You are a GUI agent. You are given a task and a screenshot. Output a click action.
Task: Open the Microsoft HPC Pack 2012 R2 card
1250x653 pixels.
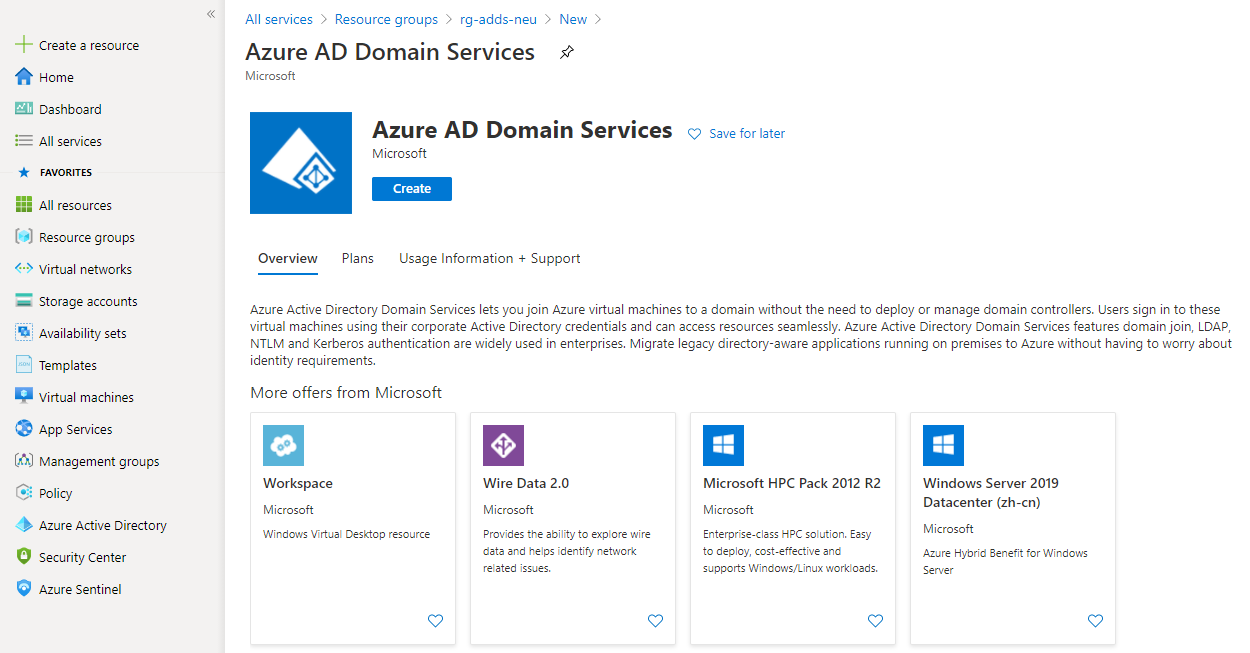(x=792, y=482)
